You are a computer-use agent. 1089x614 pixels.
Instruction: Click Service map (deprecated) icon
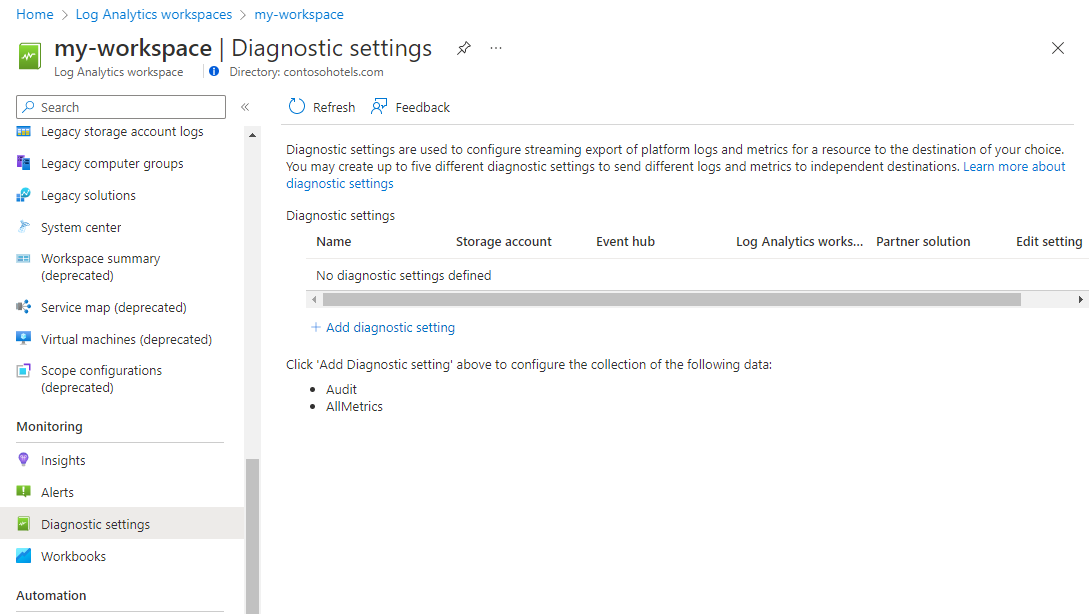pos(24,306)
